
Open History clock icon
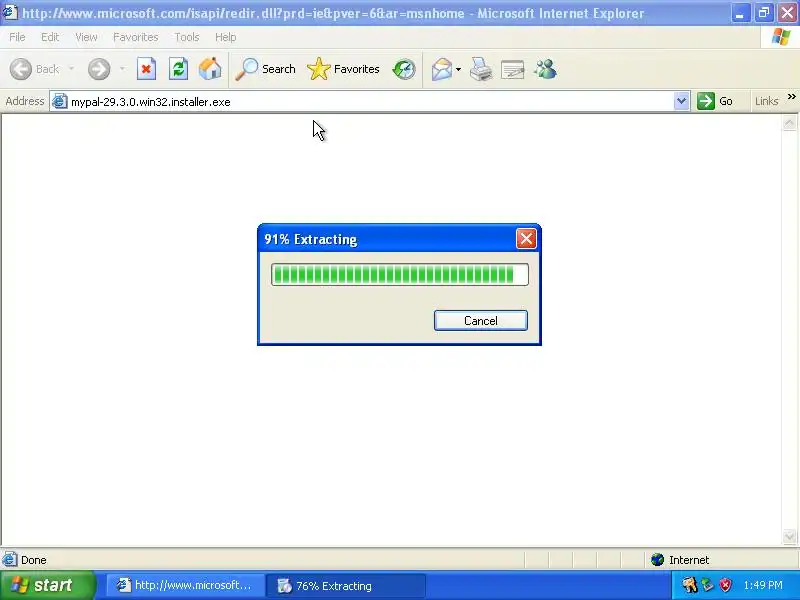(x=404, y=69)
